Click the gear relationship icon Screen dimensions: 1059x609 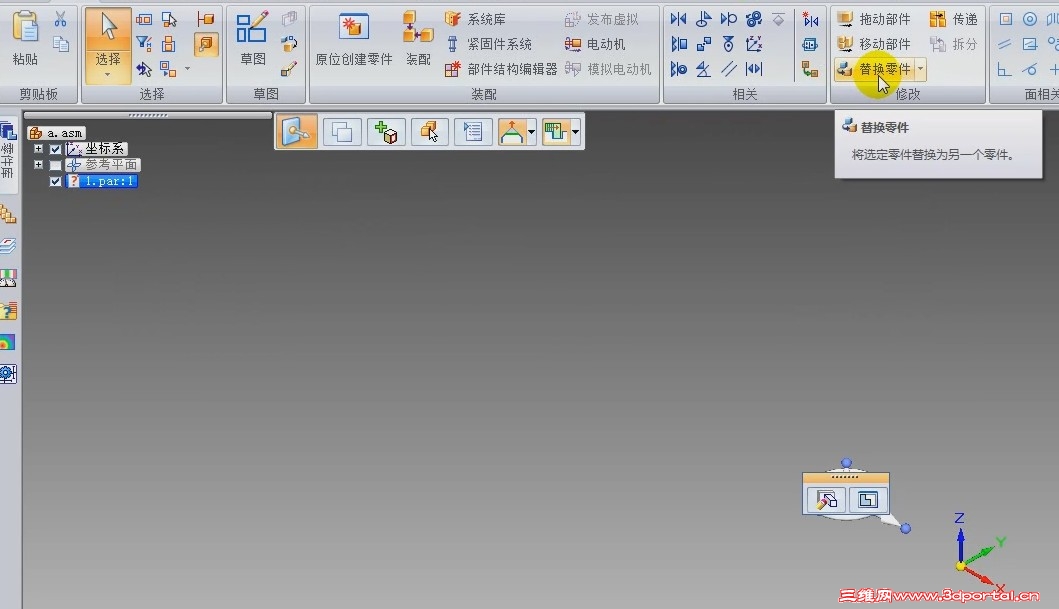754,20
